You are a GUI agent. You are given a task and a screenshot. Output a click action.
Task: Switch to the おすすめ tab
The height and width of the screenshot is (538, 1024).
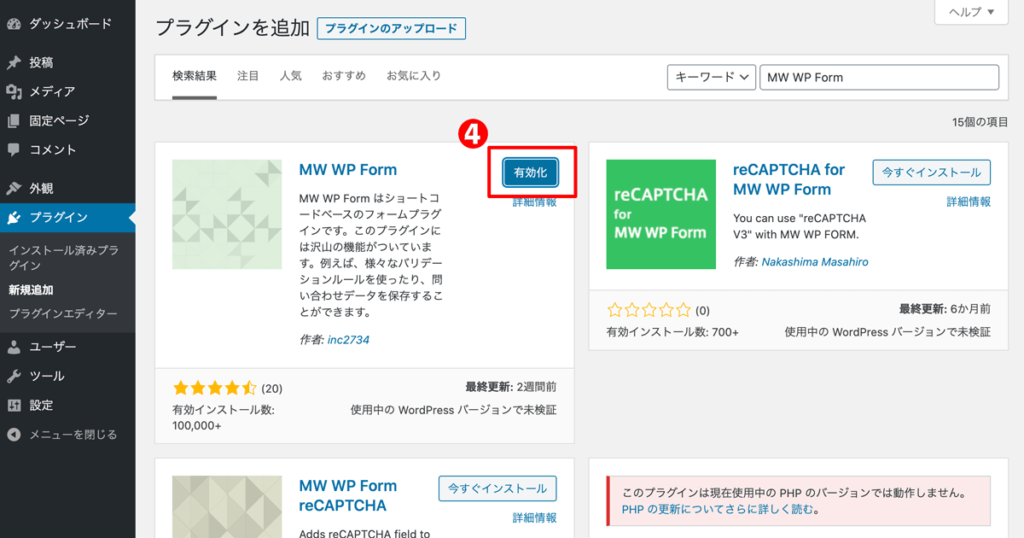click(x=344, y=76)
